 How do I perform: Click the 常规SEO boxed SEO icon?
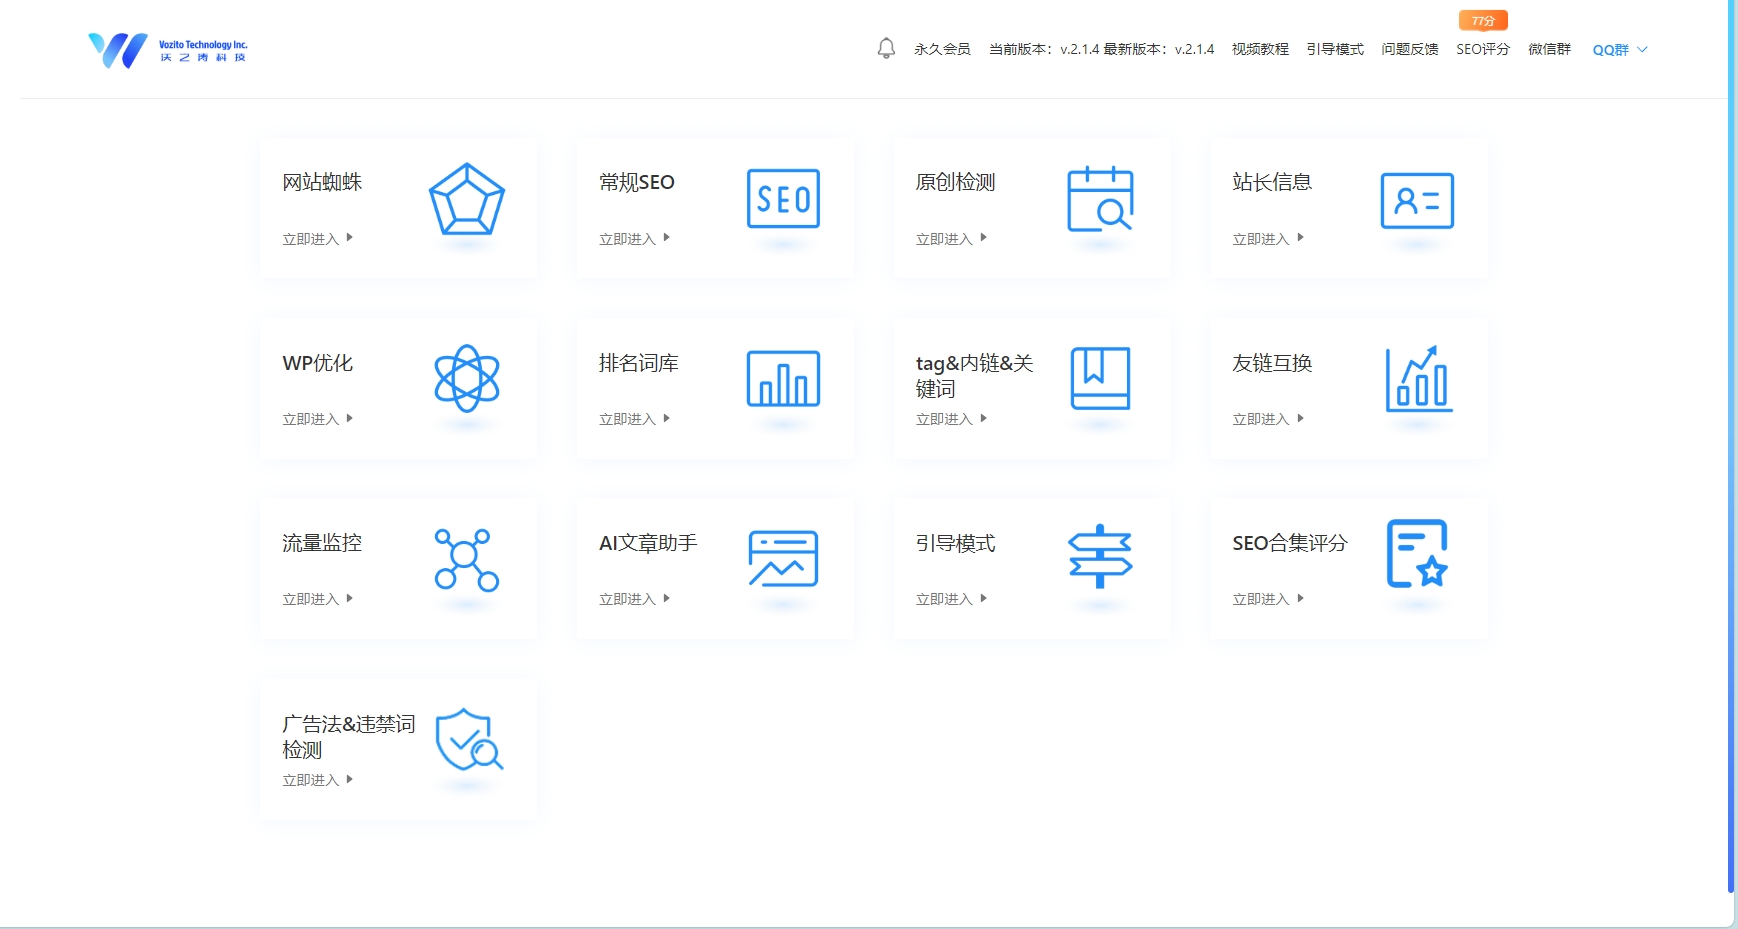pos(784,200)
